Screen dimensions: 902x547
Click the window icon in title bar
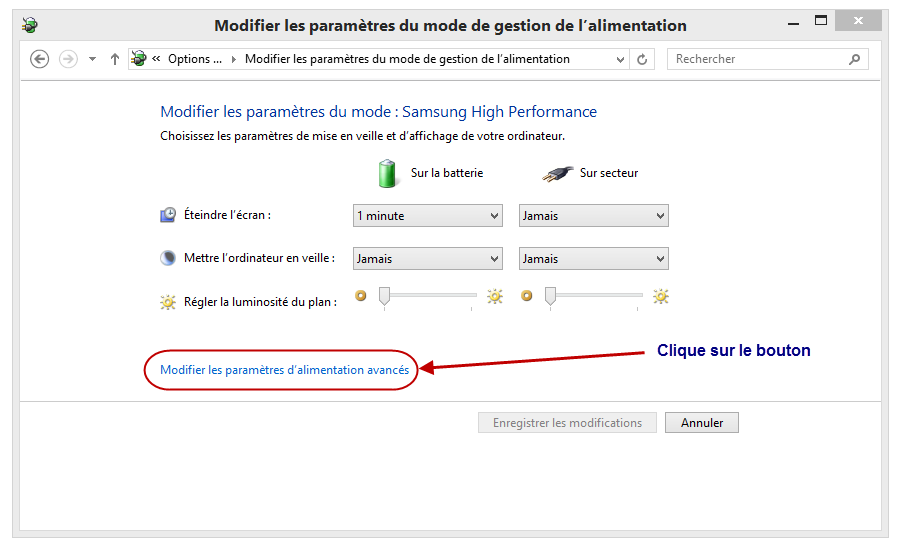click(x=30, y=26)
